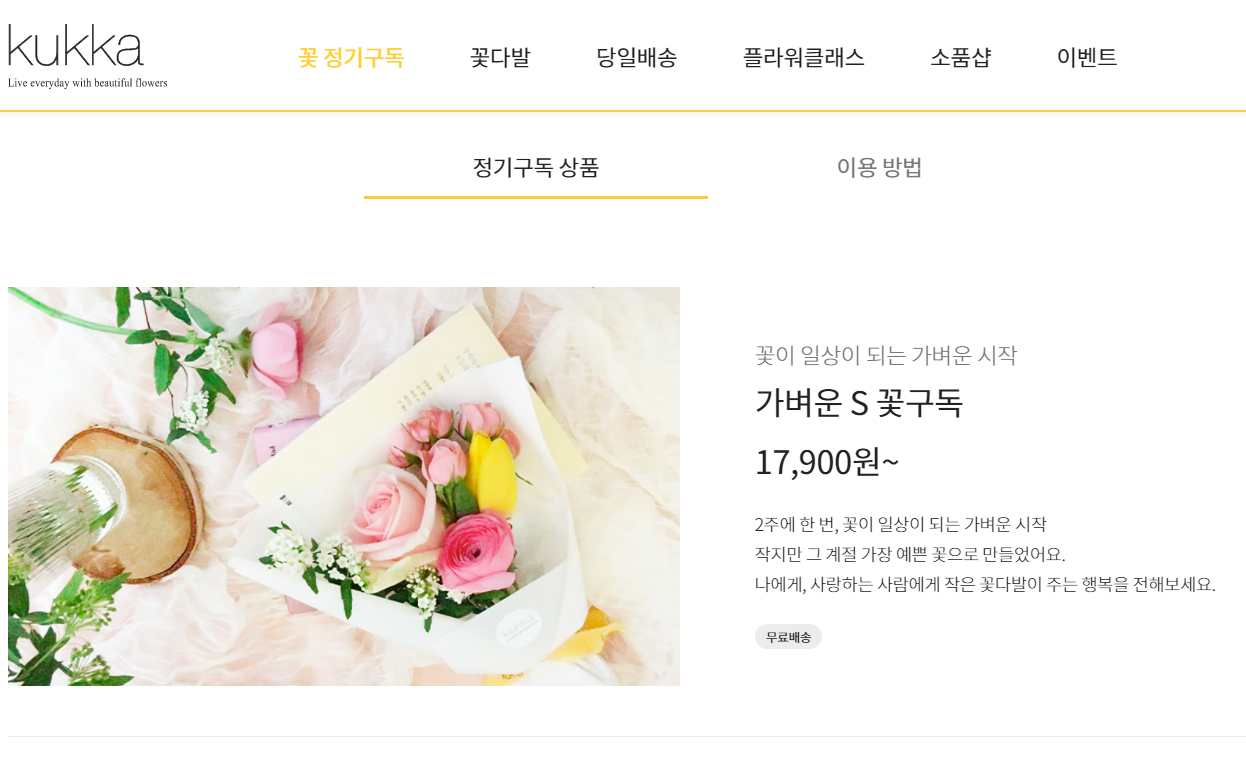Open the 이벤트 menu
This screenshot has width=1246, height=764.
pos(1087,57)
